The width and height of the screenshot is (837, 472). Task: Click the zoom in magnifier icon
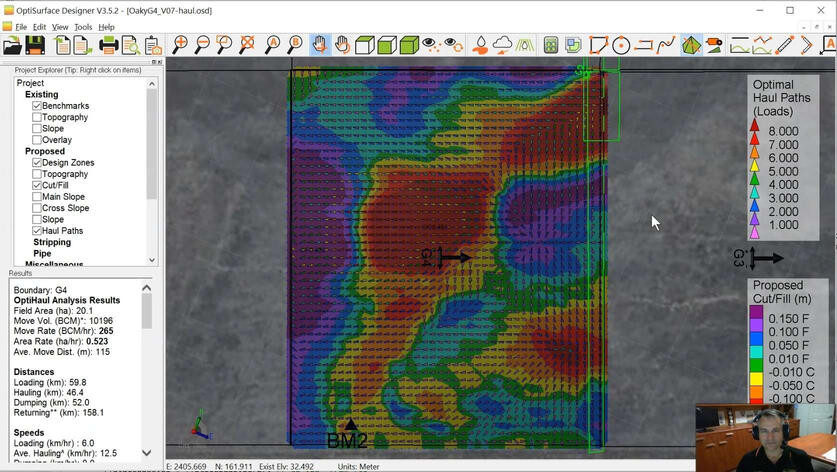coord(180,45)
